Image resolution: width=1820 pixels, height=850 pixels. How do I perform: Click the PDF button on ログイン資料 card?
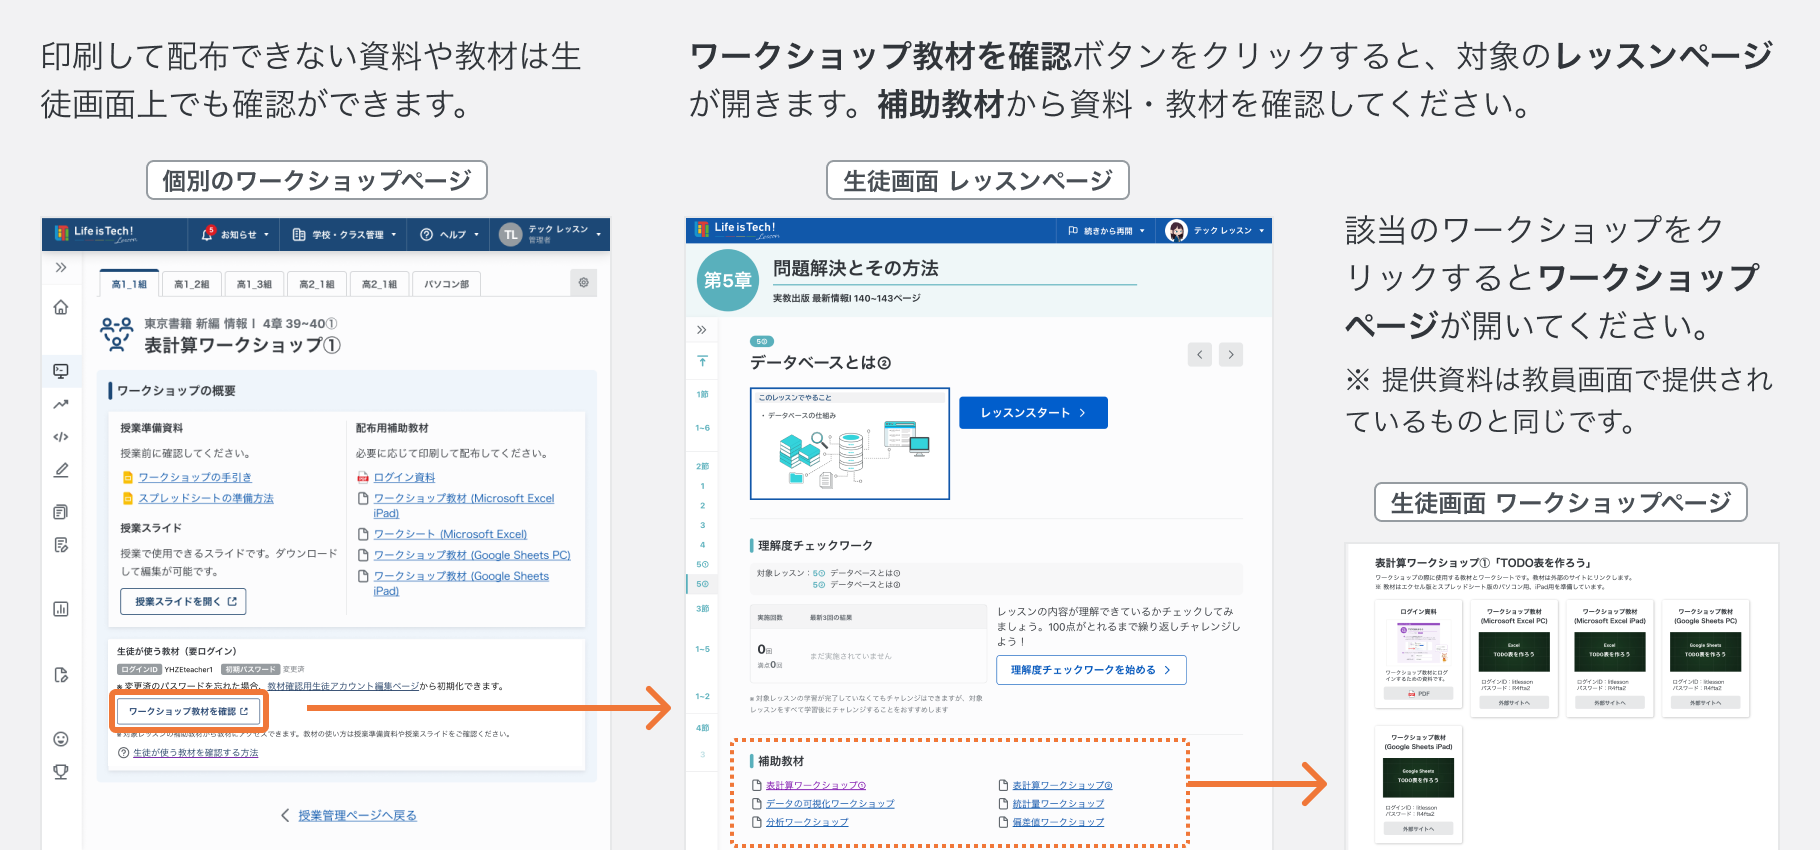[x=1418, y=693]
